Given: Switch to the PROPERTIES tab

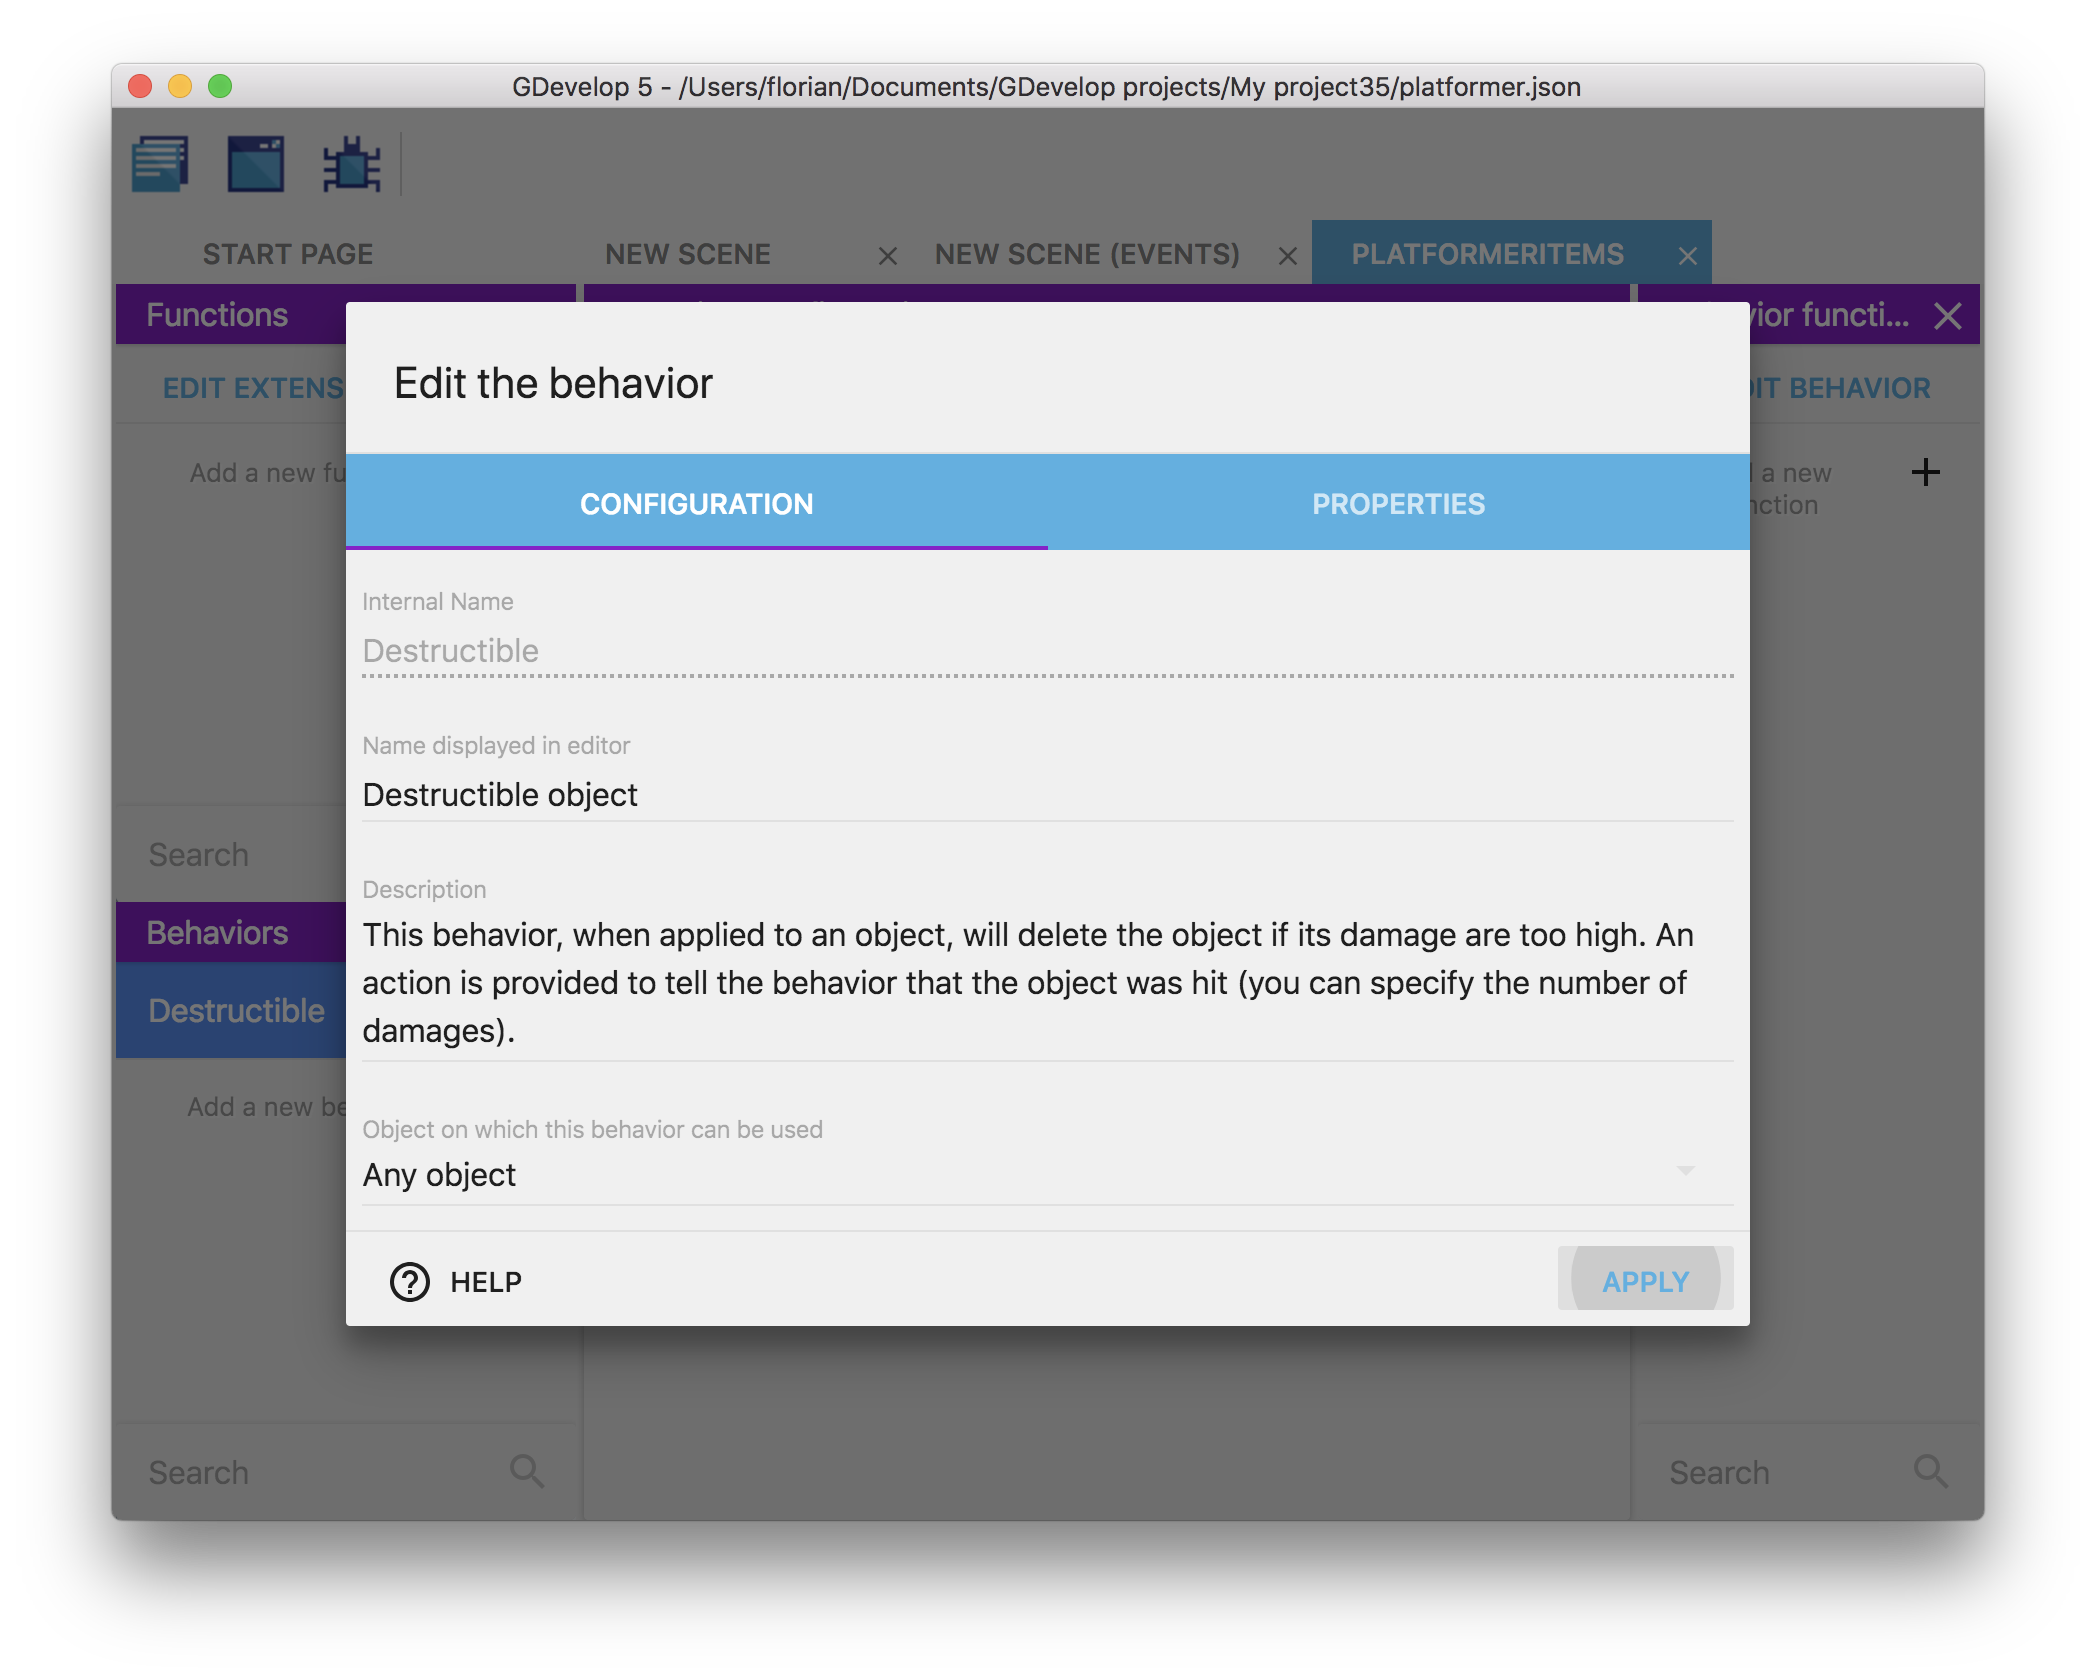Looking at the screenshot, I should pyautogui.click(x=1398, y=504).
